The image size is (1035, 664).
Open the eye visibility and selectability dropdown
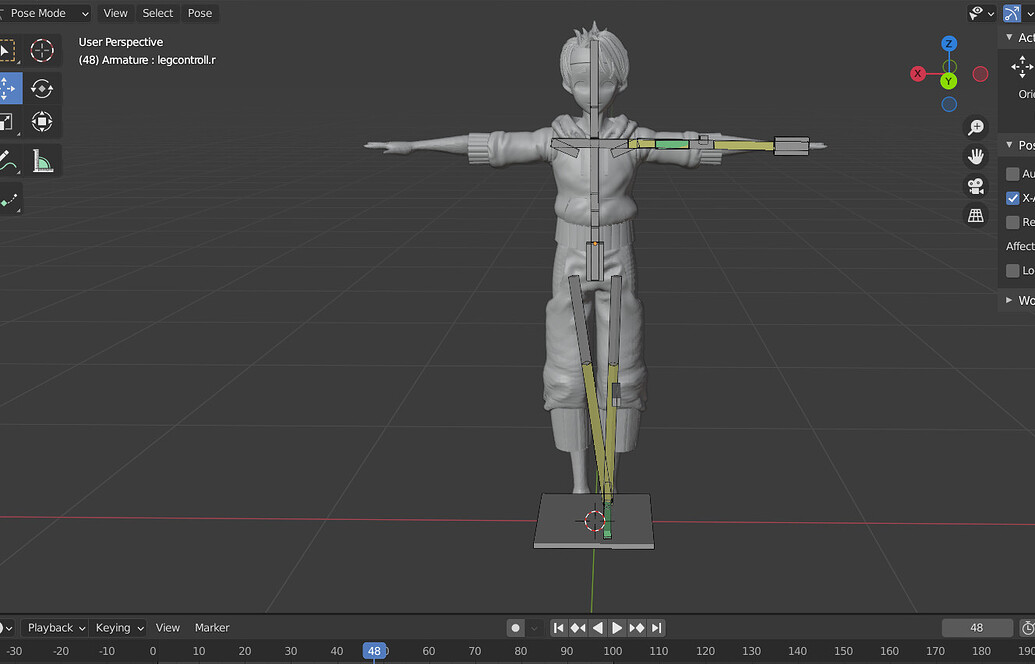coord(982,13)
